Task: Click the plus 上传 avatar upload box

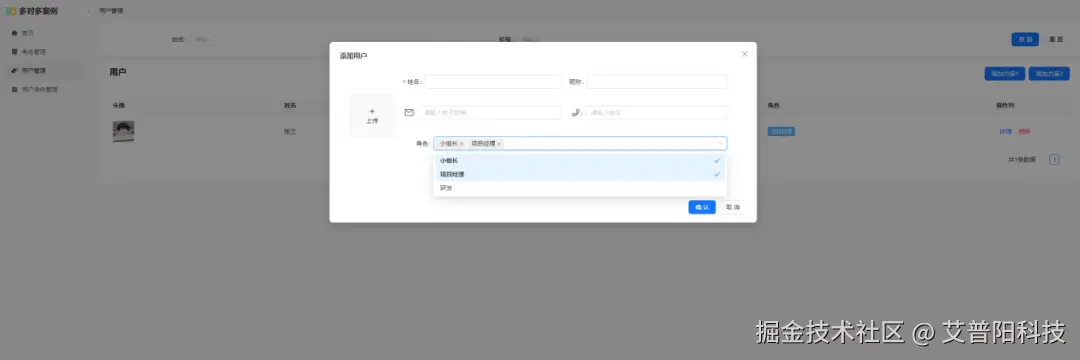Action: [x=372, y=116]
